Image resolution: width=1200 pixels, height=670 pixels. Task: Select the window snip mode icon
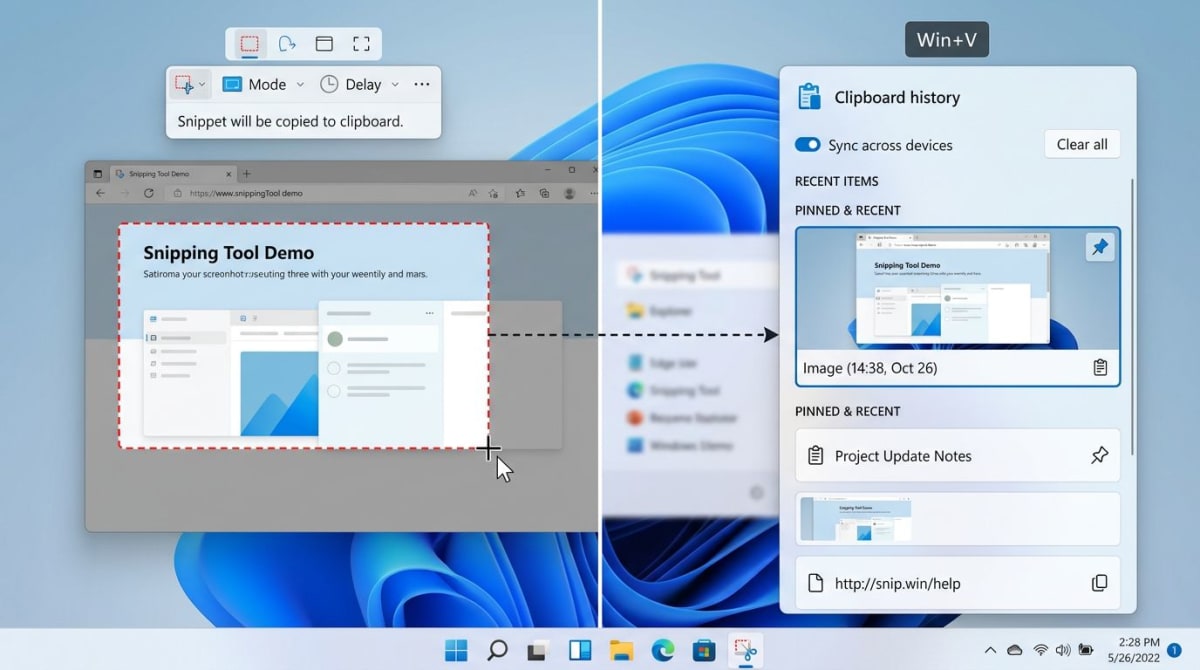324,43
